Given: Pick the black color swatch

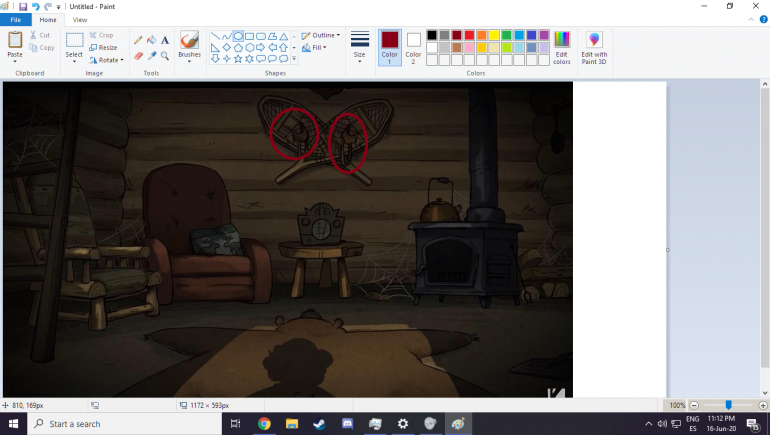Looking at the screenshot, I should click(432, 35).
